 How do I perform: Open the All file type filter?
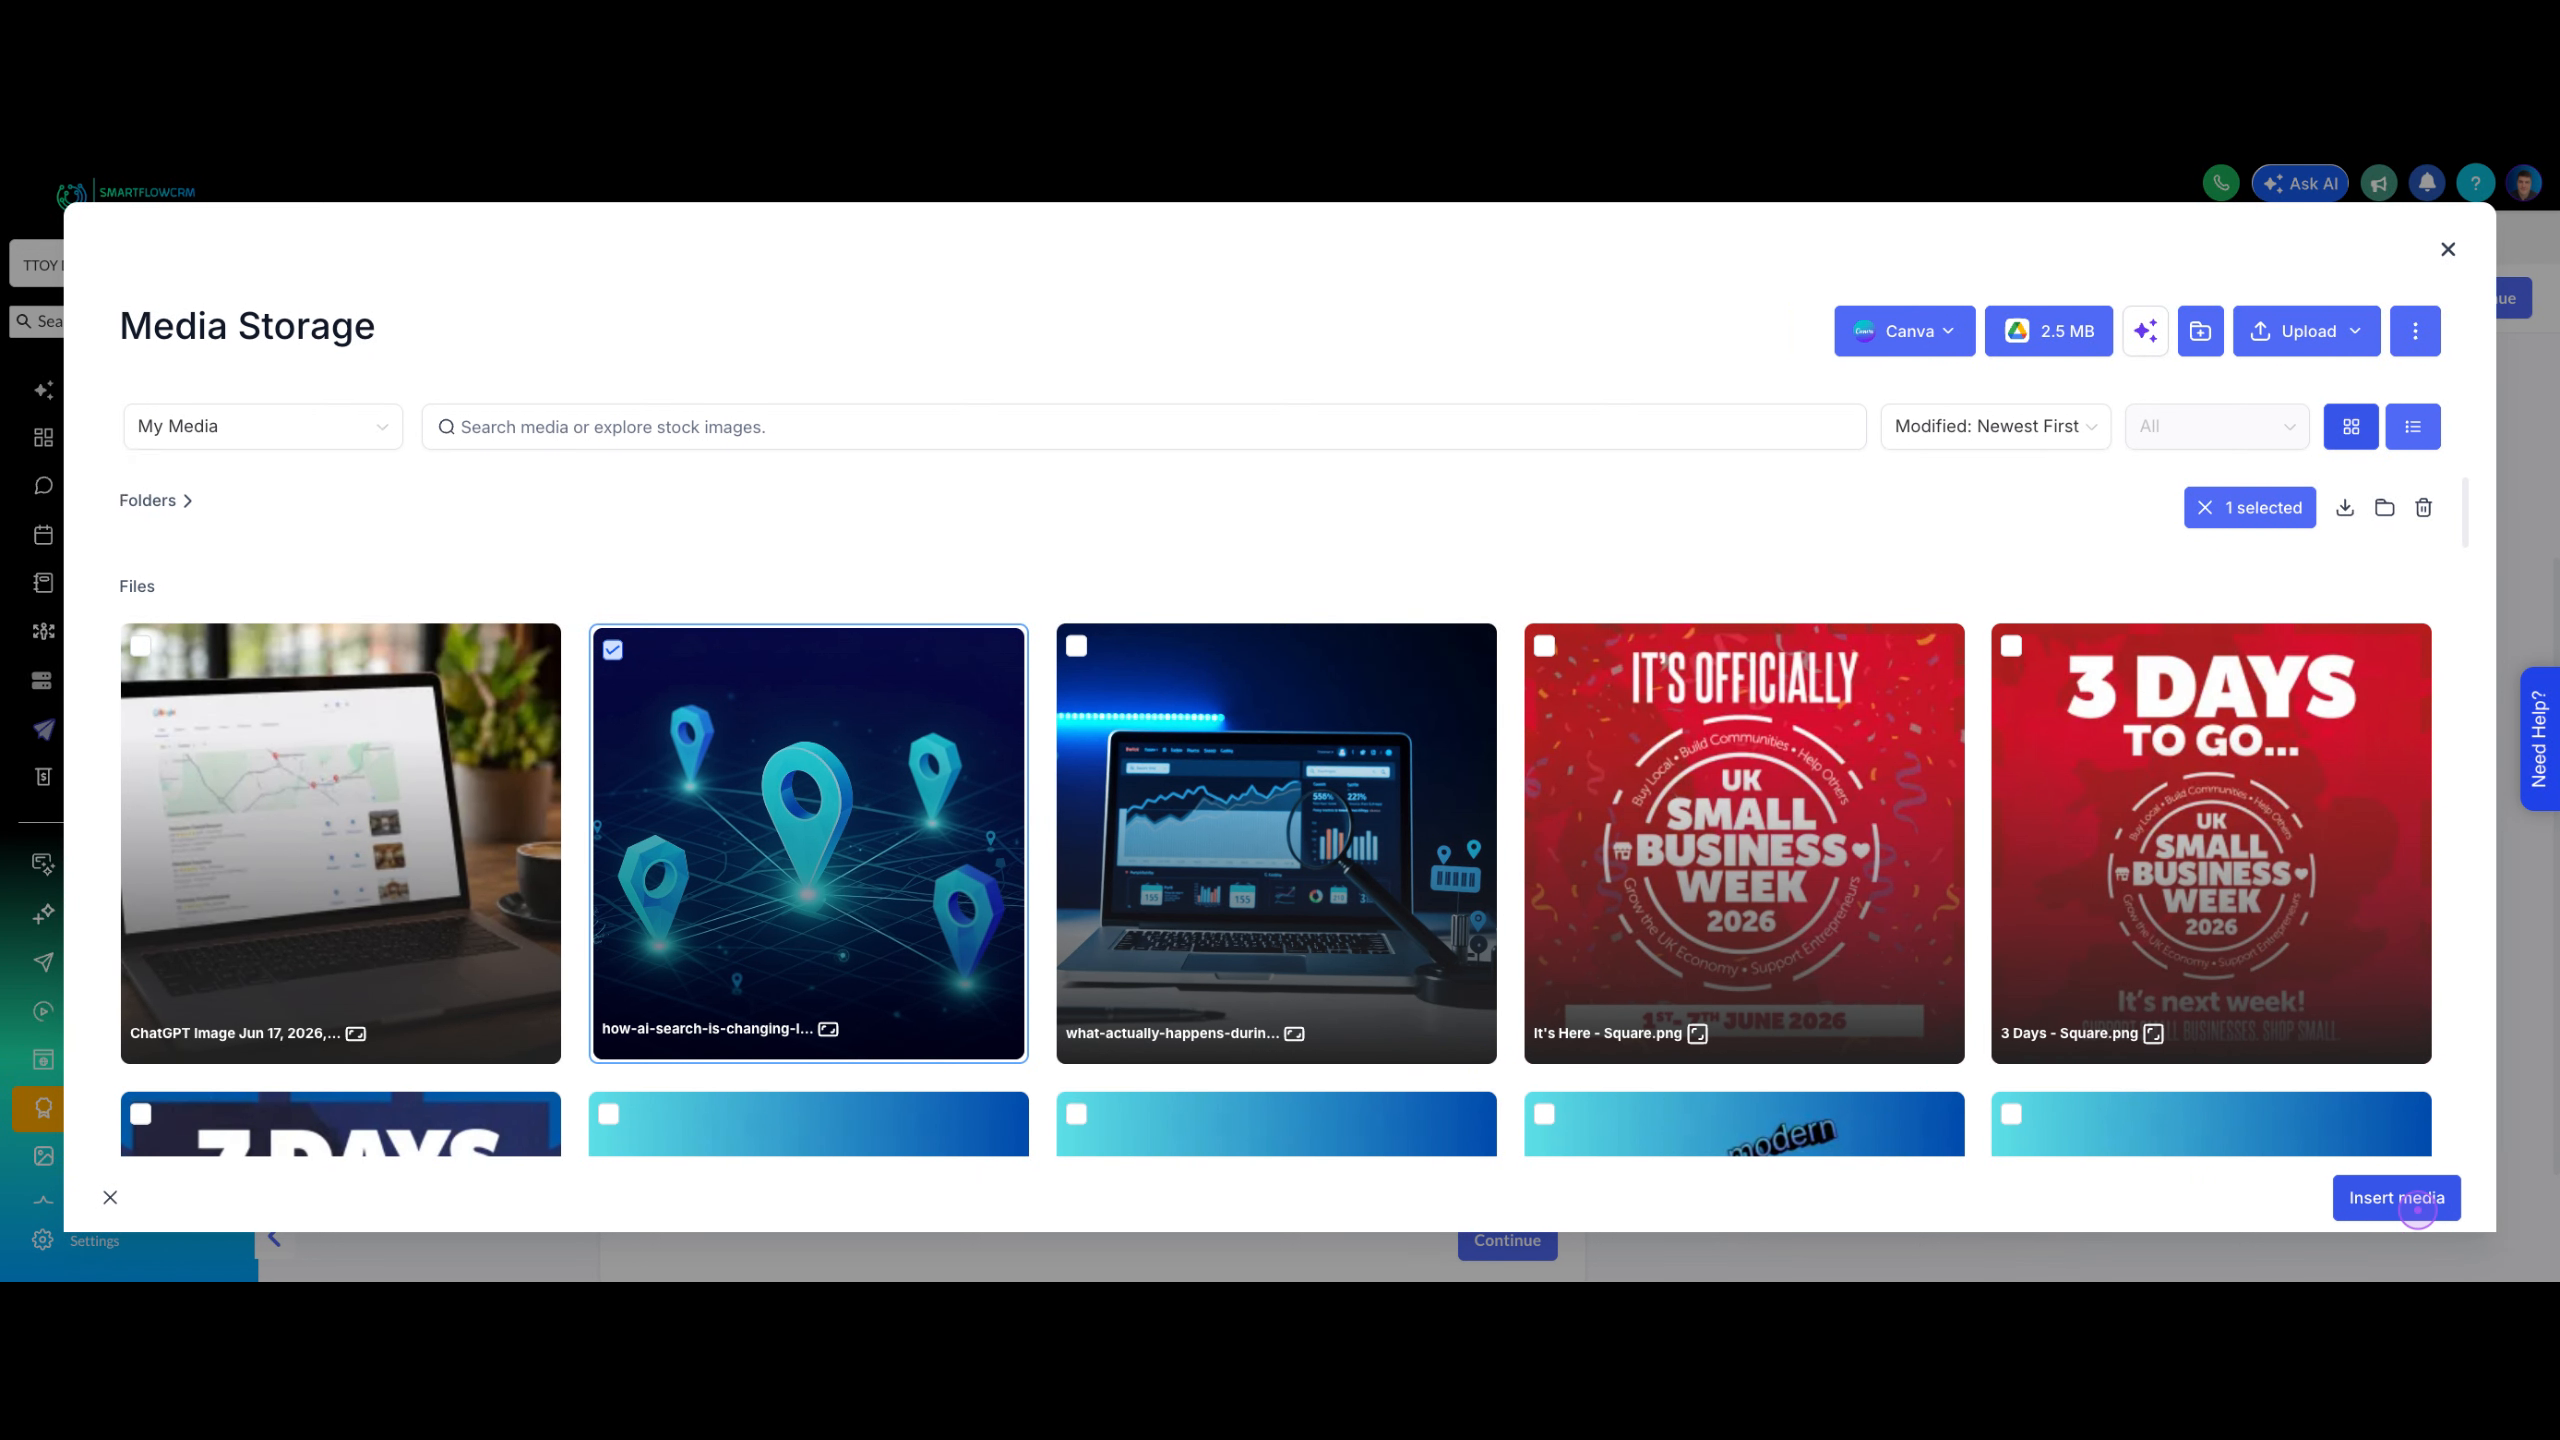[x=2217, y=427]
